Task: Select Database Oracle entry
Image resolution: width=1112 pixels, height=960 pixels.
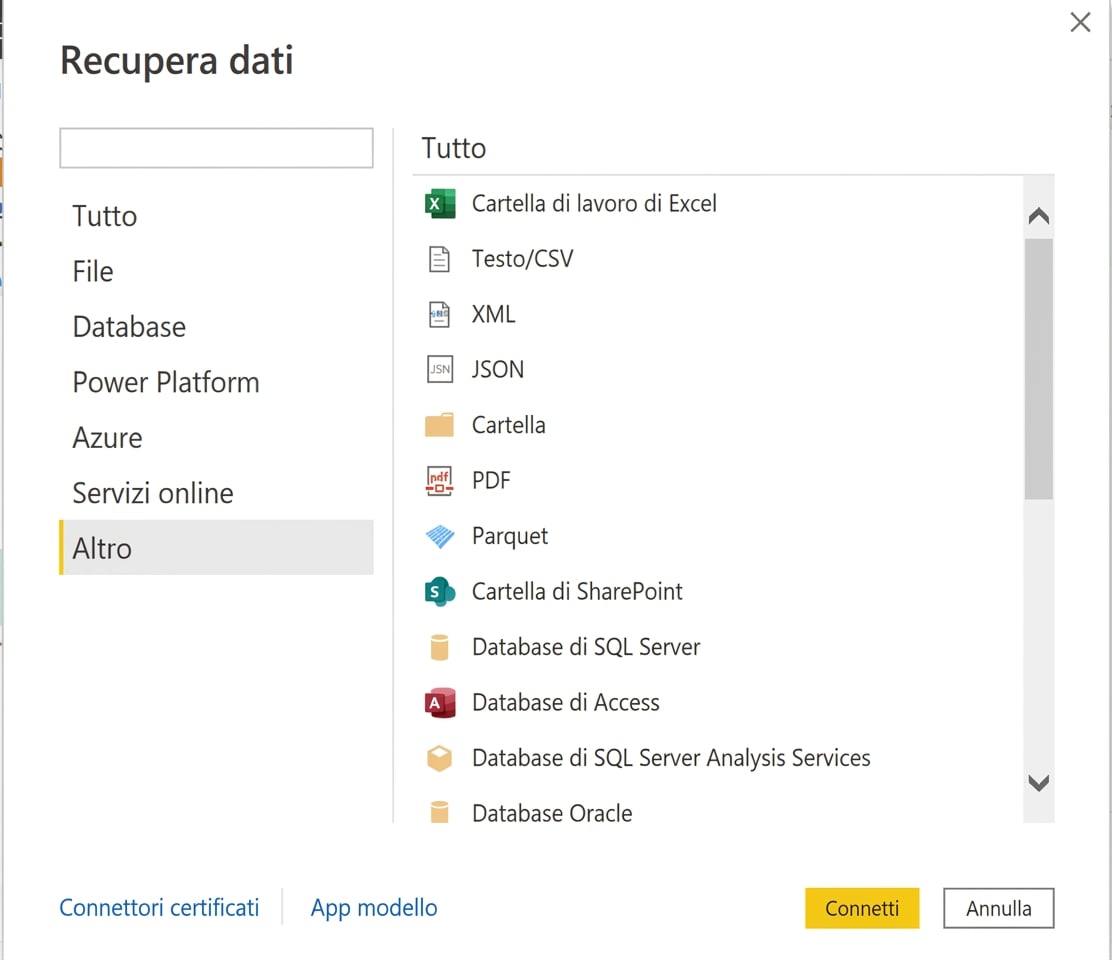Action: [x=552, y=813]
